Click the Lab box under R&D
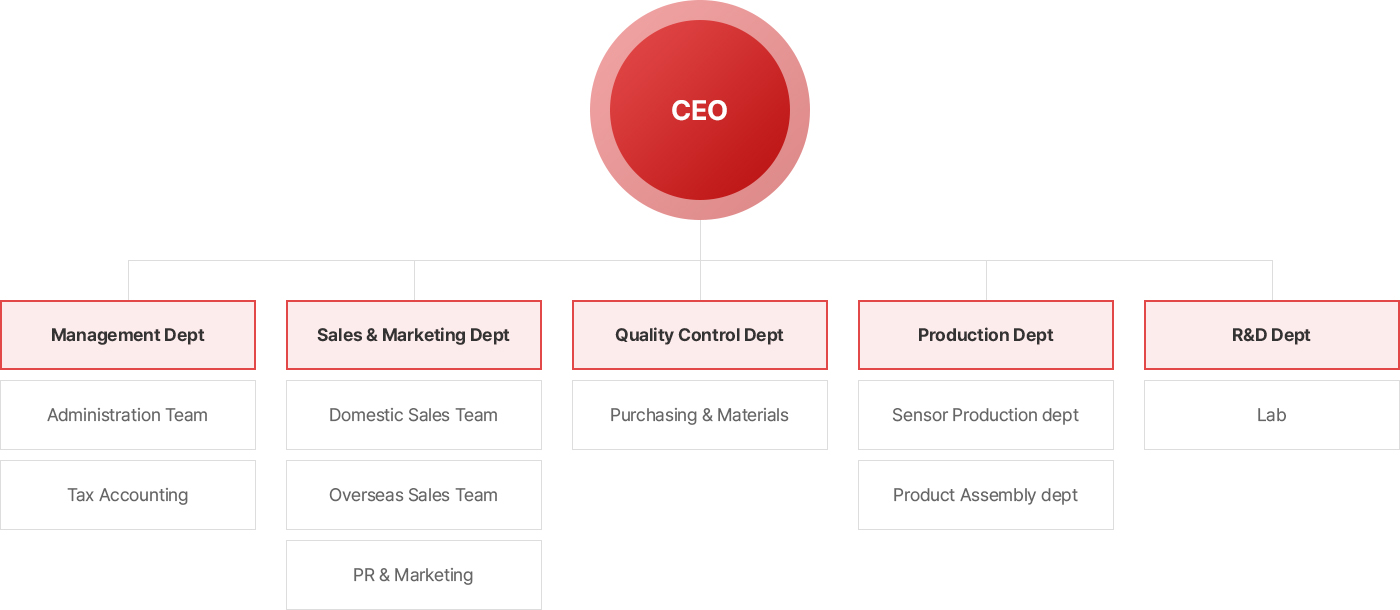The height and width of the screenshot is (610, 1400). coord(1272,415)
